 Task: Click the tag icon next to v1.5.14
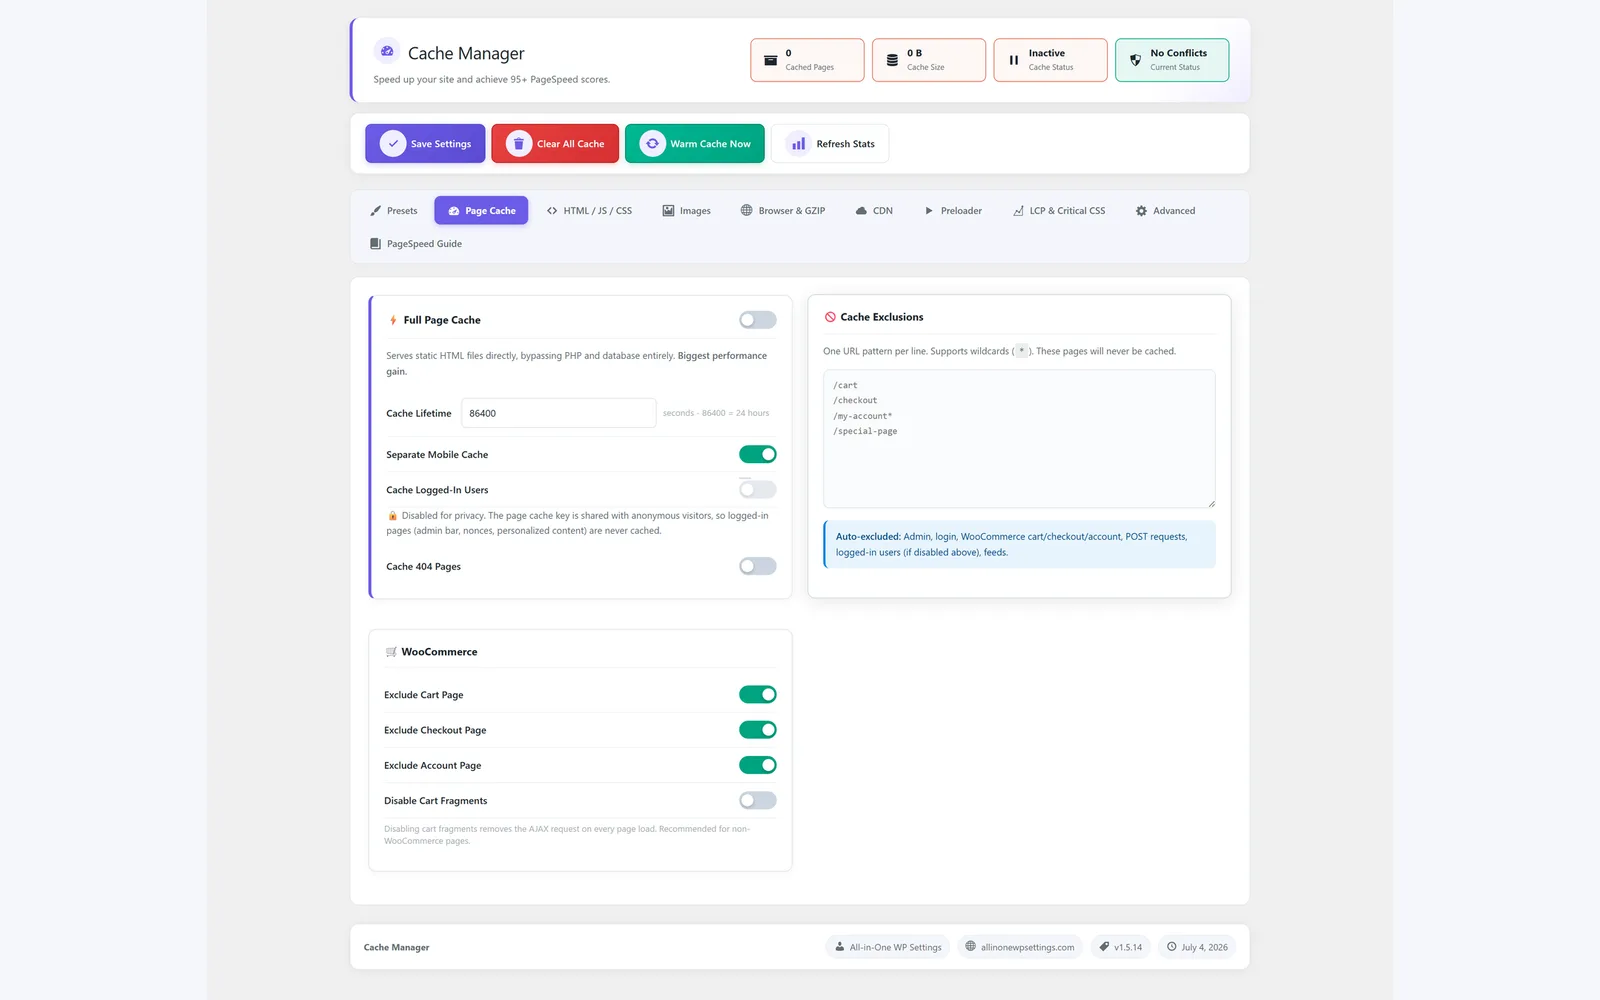[x=1104, y=946]
